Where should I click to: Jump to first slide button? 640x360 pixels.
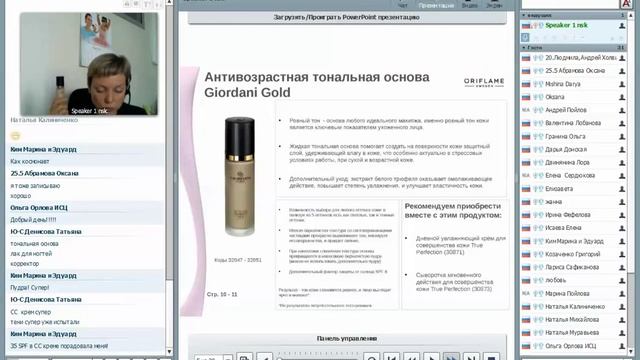pyautogui.click(x=391, y=357)
